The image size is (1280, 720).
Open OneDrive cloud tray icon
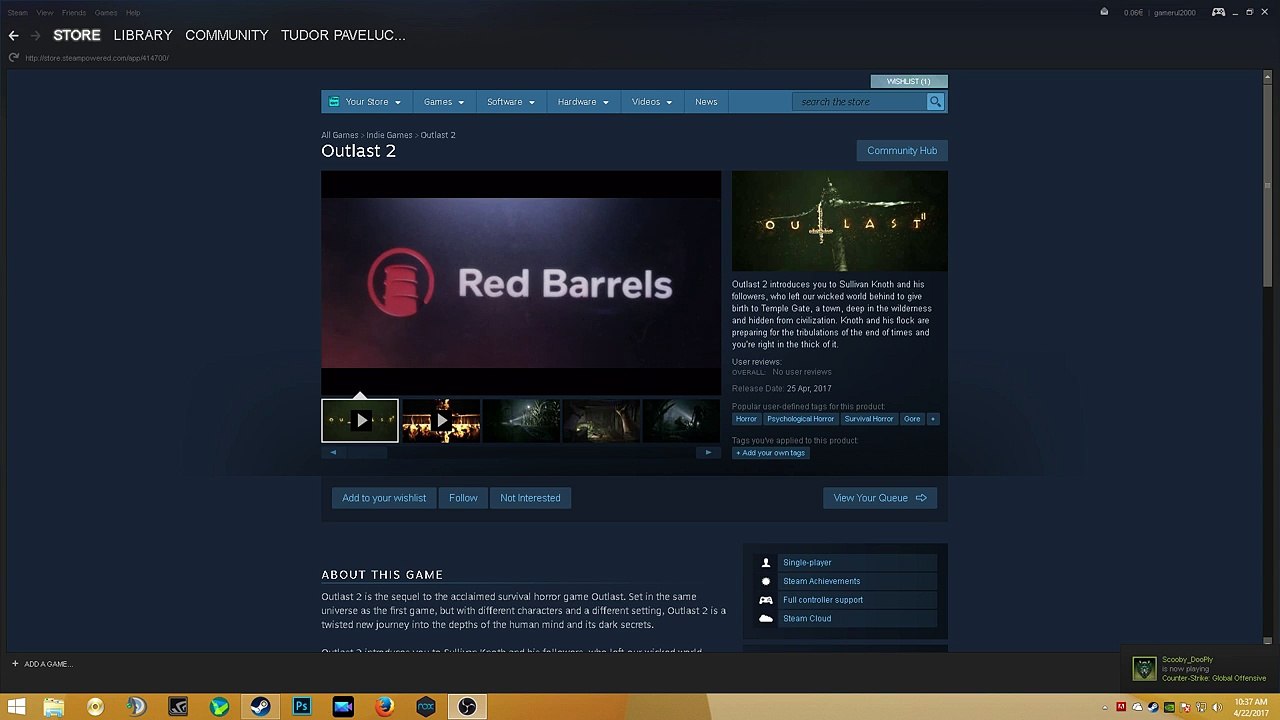[x=1137, y=708]
